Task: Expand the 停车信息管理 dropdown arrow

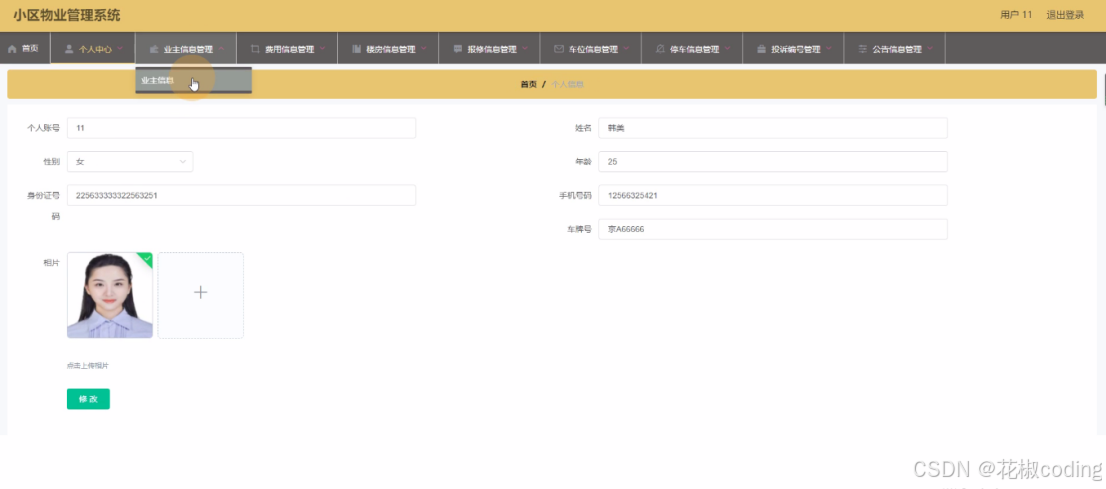Action: click(728, 49)
